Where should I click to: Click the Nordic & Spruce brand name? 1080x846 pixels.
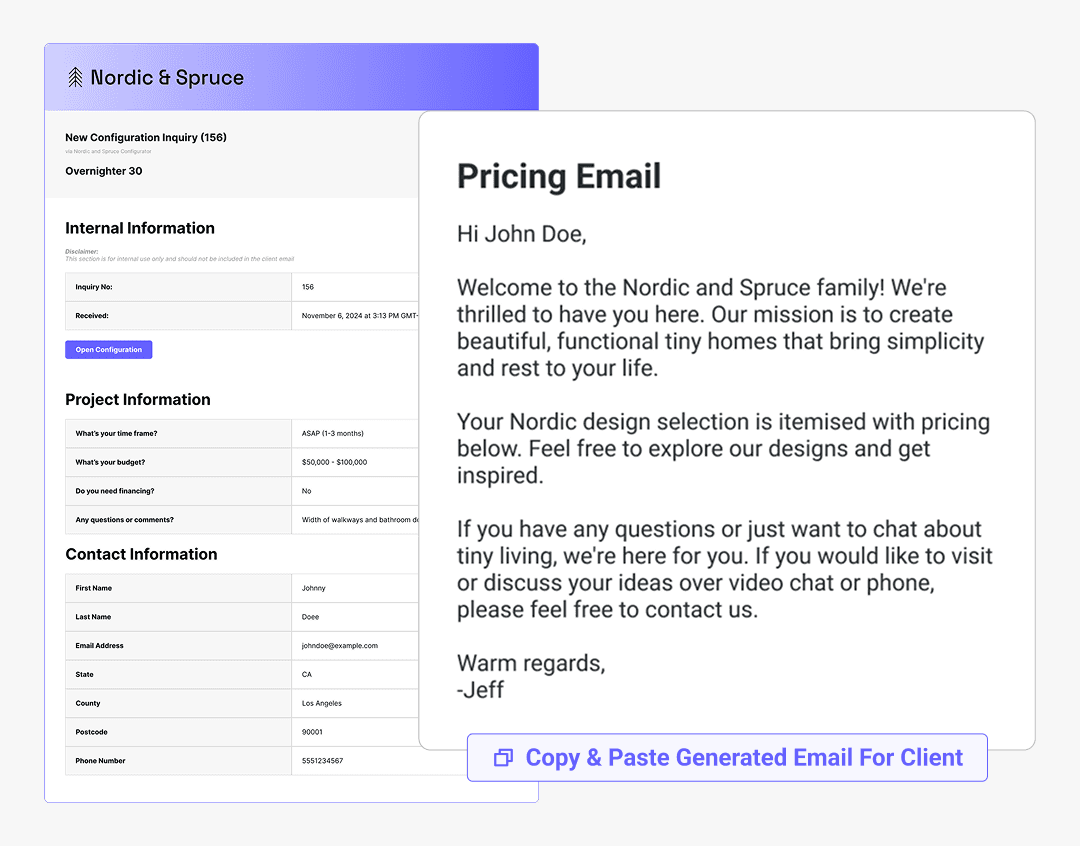click(167, 77)
